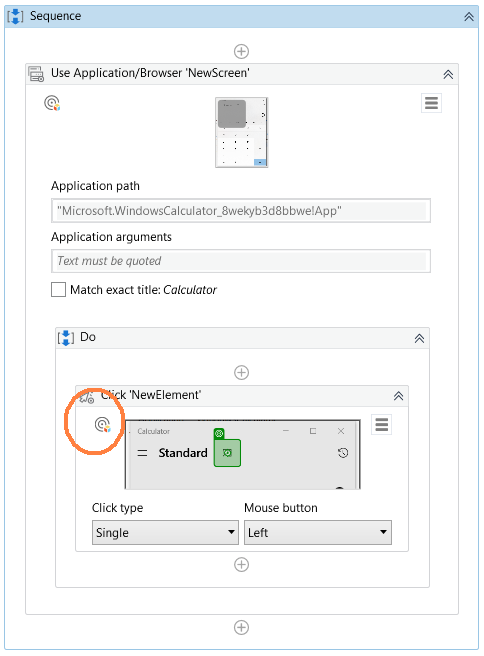Open the Mouse button dropdown
Viewport: 484px width, 656px height.
[x=318, y=533]
